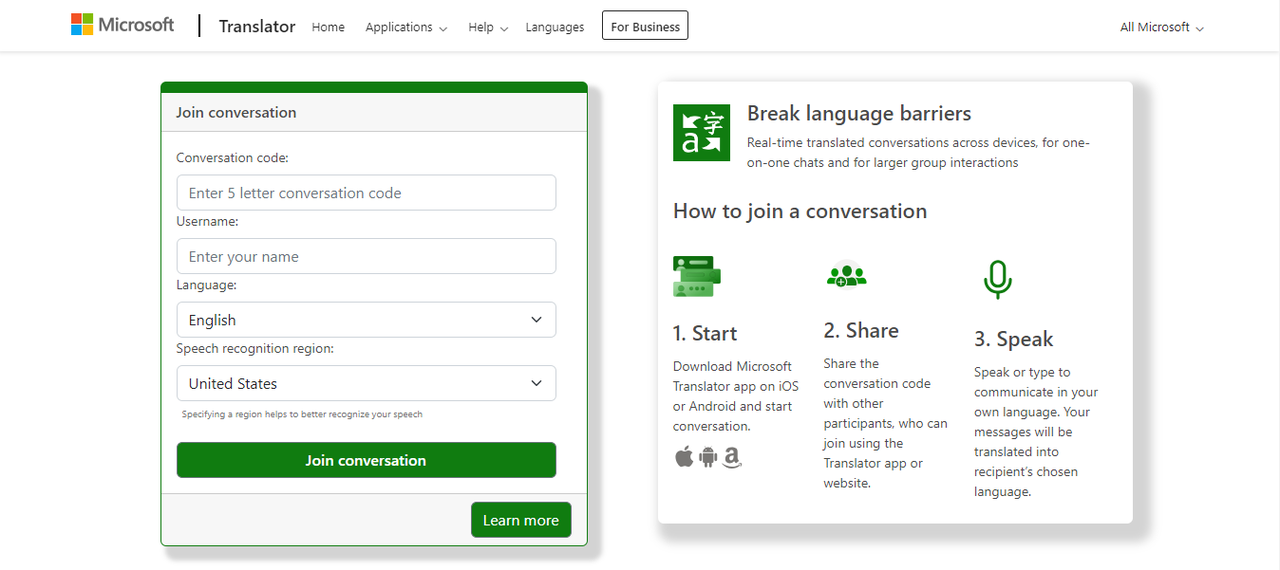Click the 1. Start step heading
This screenshot has height=570, width=1280.
click(705, 333)
